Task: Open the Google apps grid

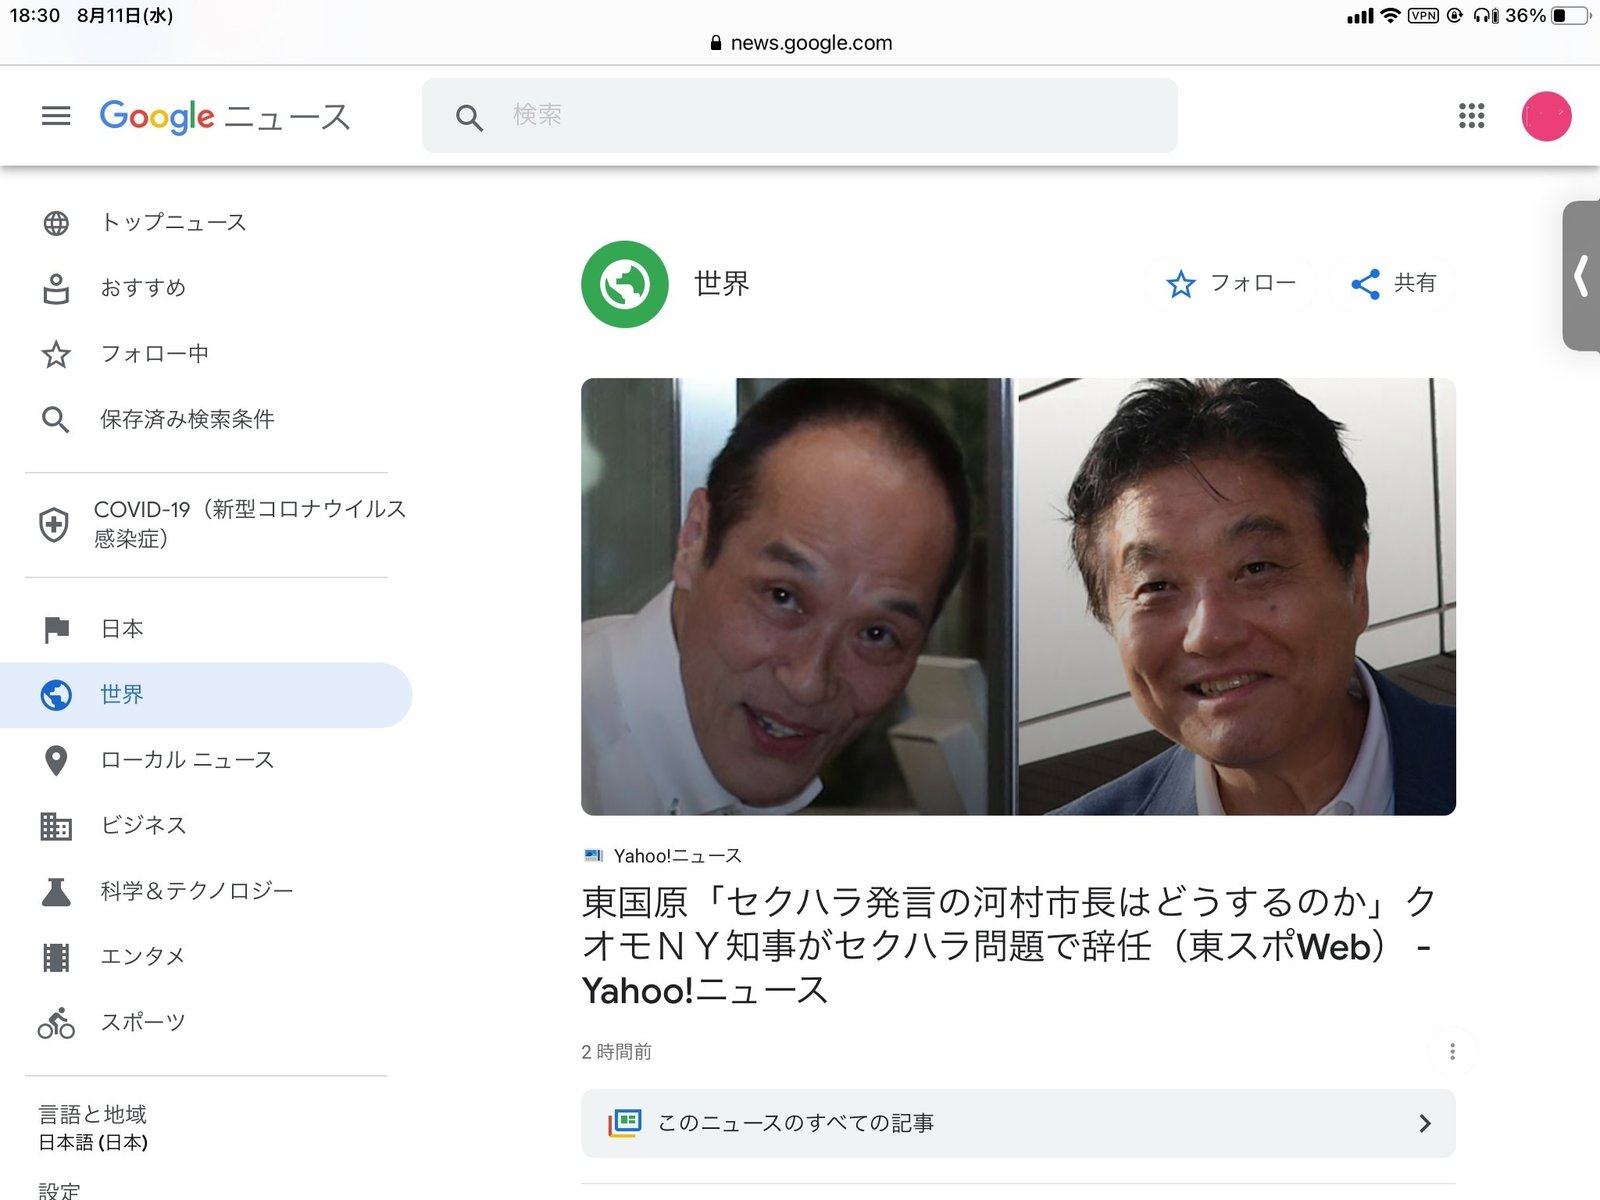Action: (1471, 116)
